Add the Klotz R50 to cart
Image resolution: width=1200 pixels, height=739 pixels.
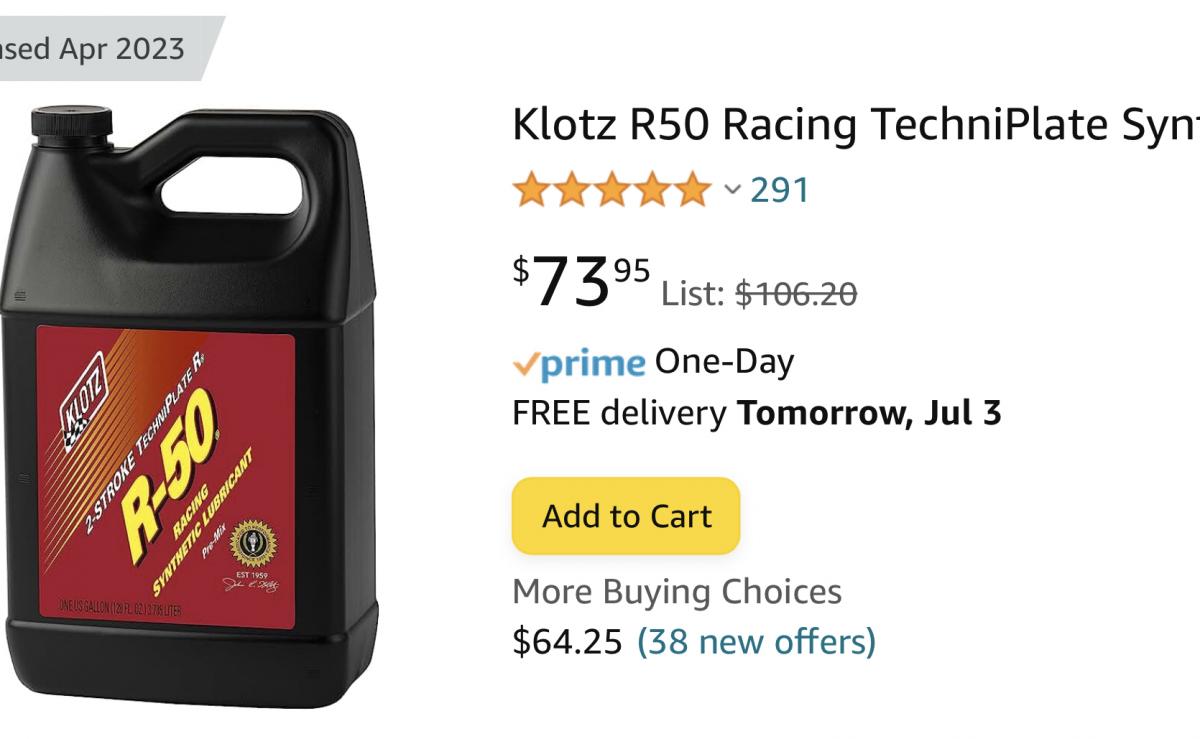pyautogui.click(x=626, y=516)
